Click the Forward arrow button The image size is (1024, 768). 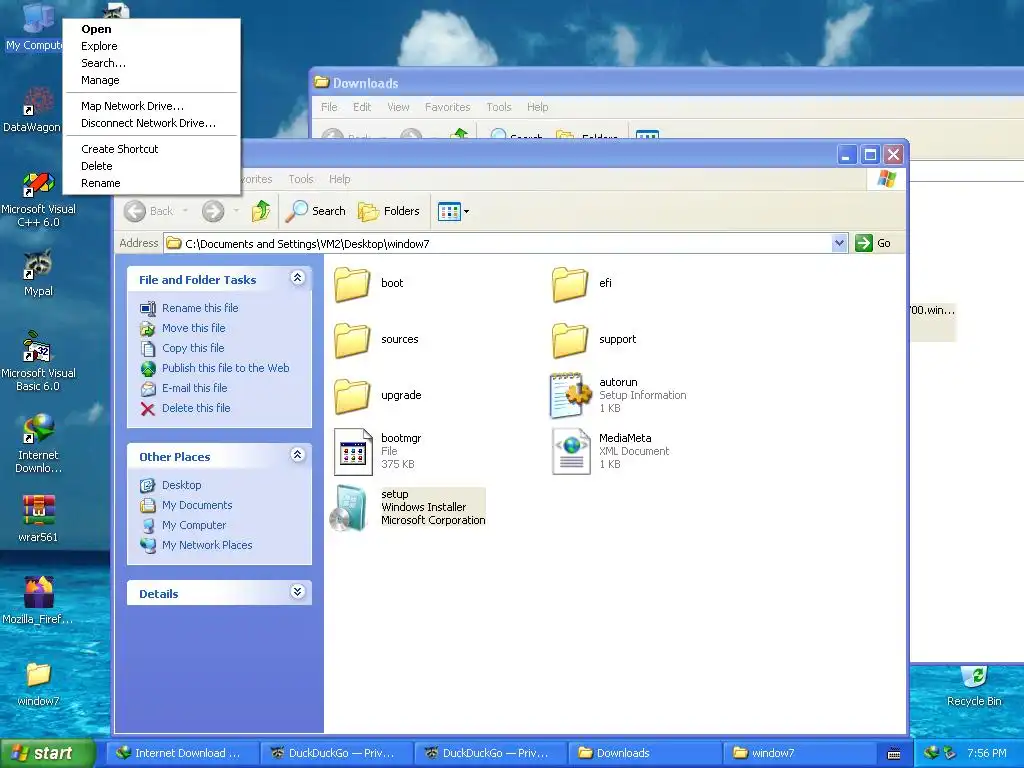[x=213, y=211]
